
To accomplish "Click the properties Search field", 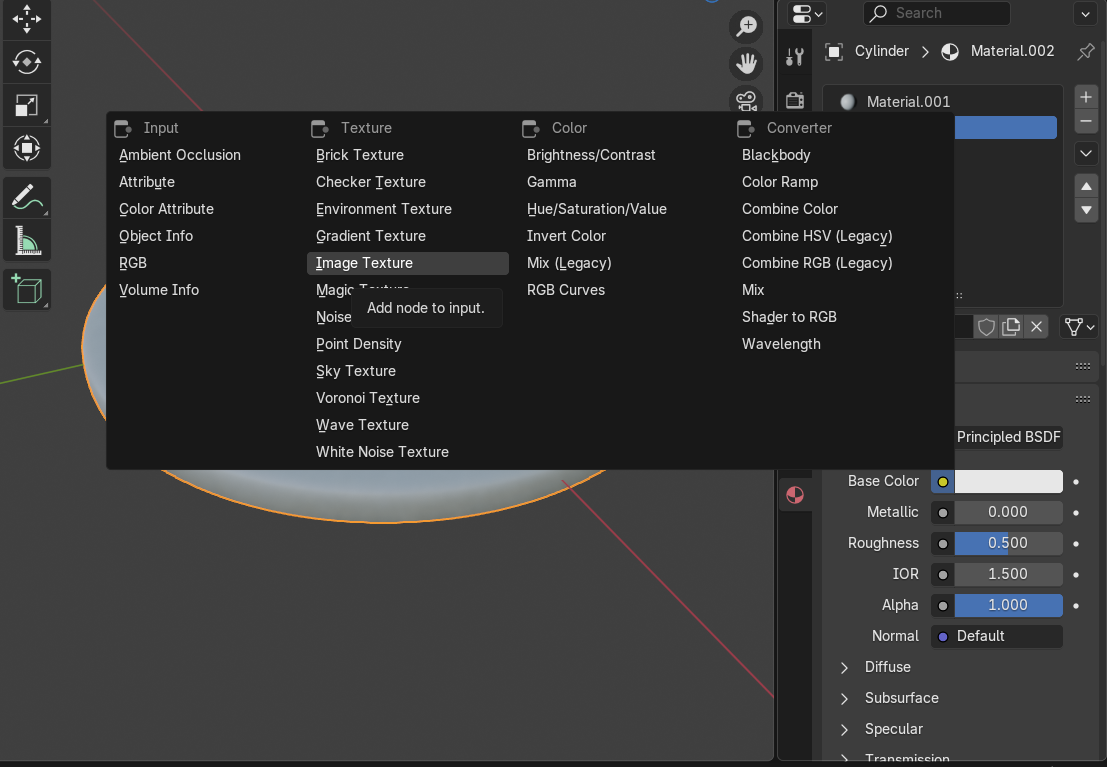I will pos(936,13).
